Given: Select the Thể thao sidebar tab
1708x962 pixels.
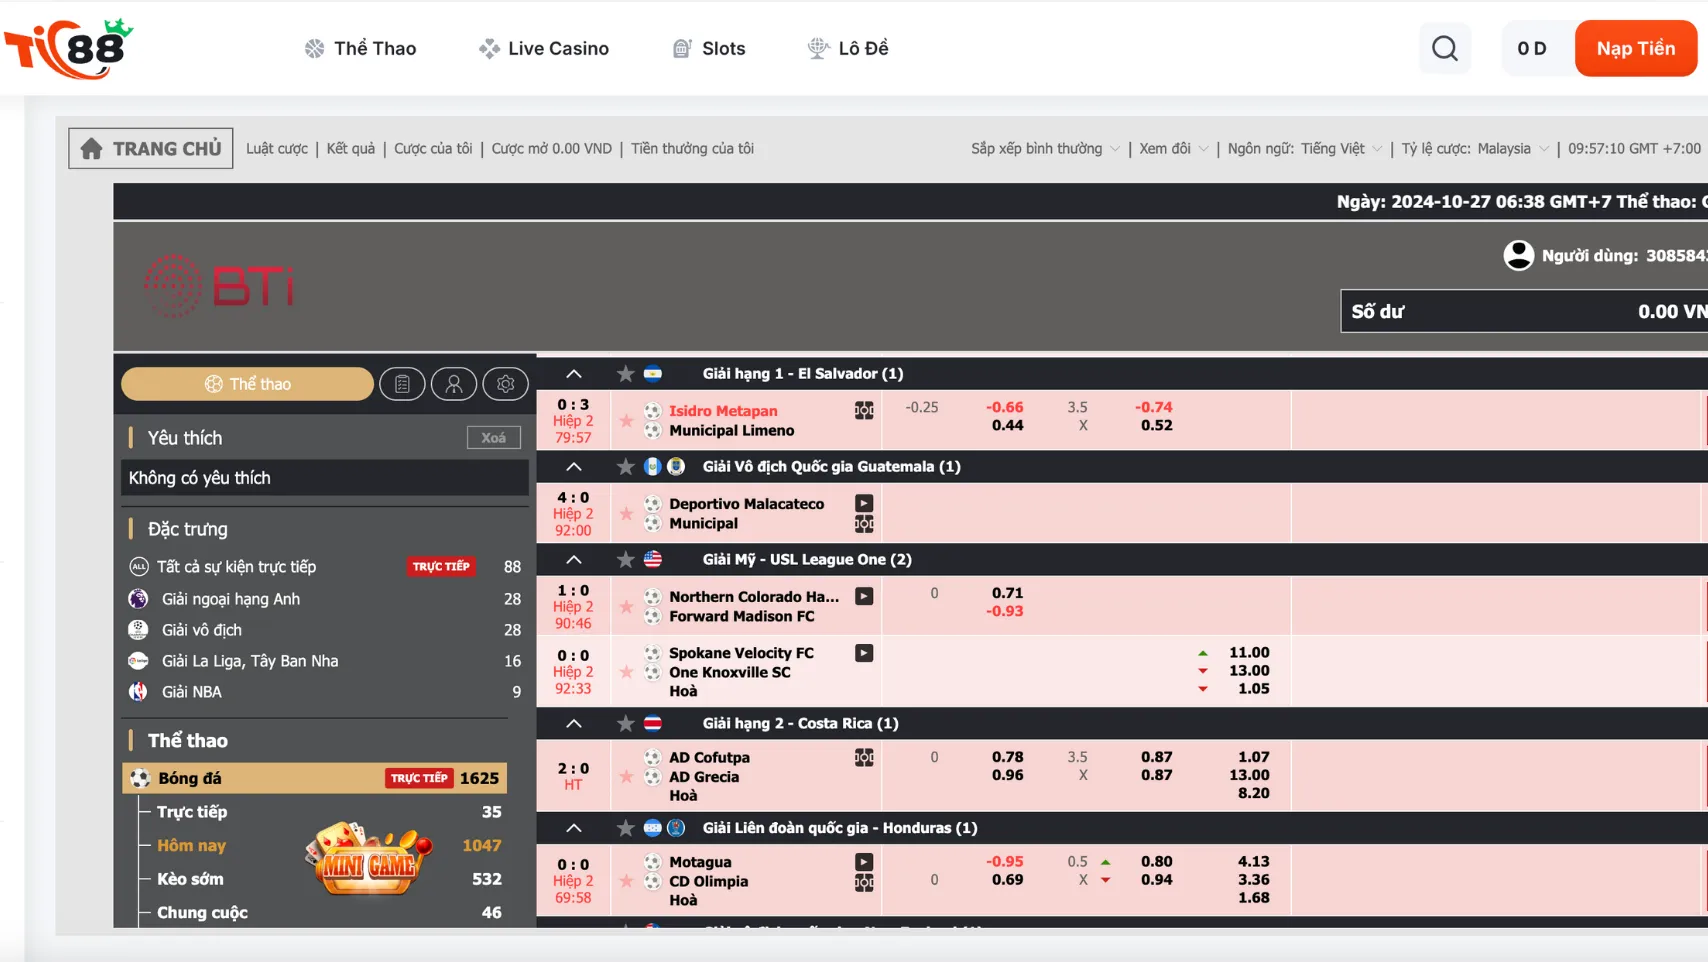Looking at the screenshot, I should tap(247, 384).
